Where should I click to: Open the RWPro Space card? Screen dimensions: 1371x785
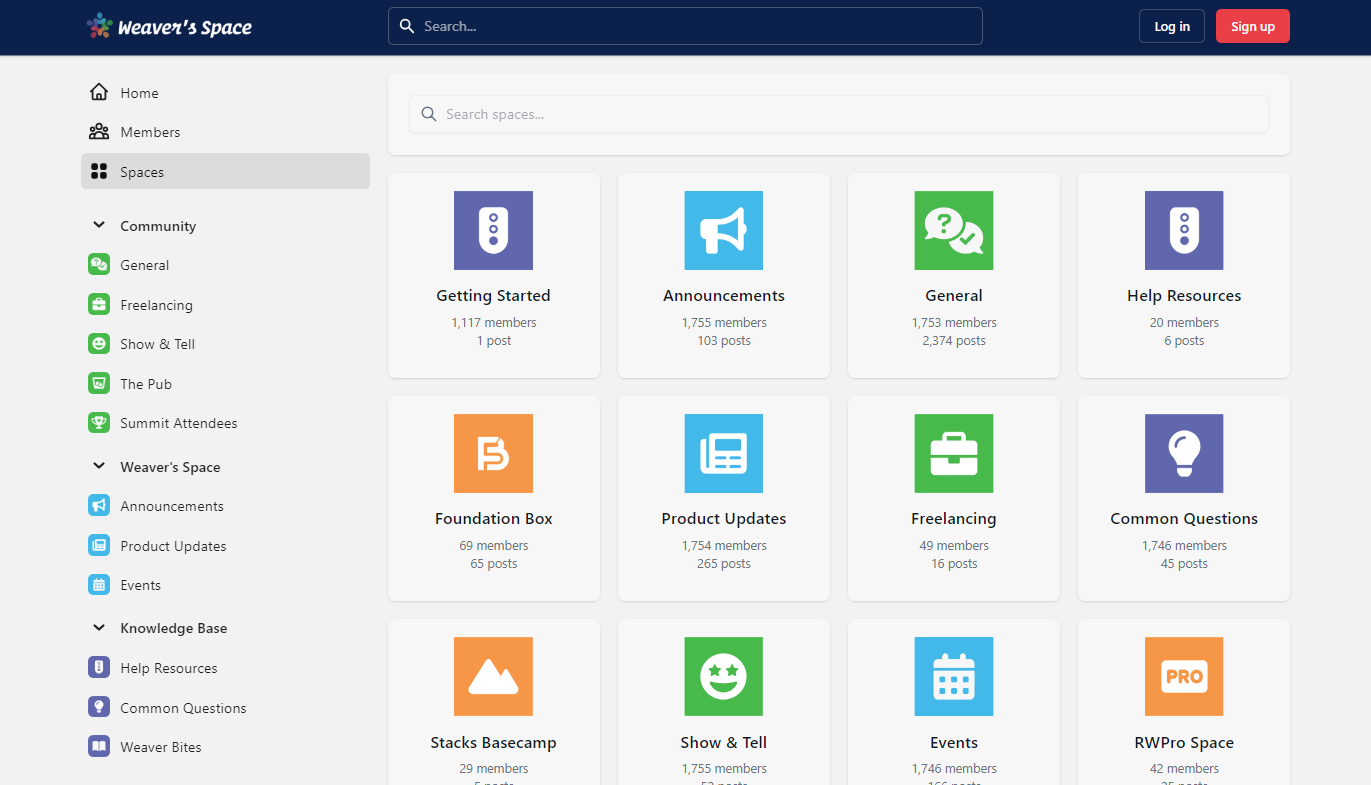point(1183,700)
